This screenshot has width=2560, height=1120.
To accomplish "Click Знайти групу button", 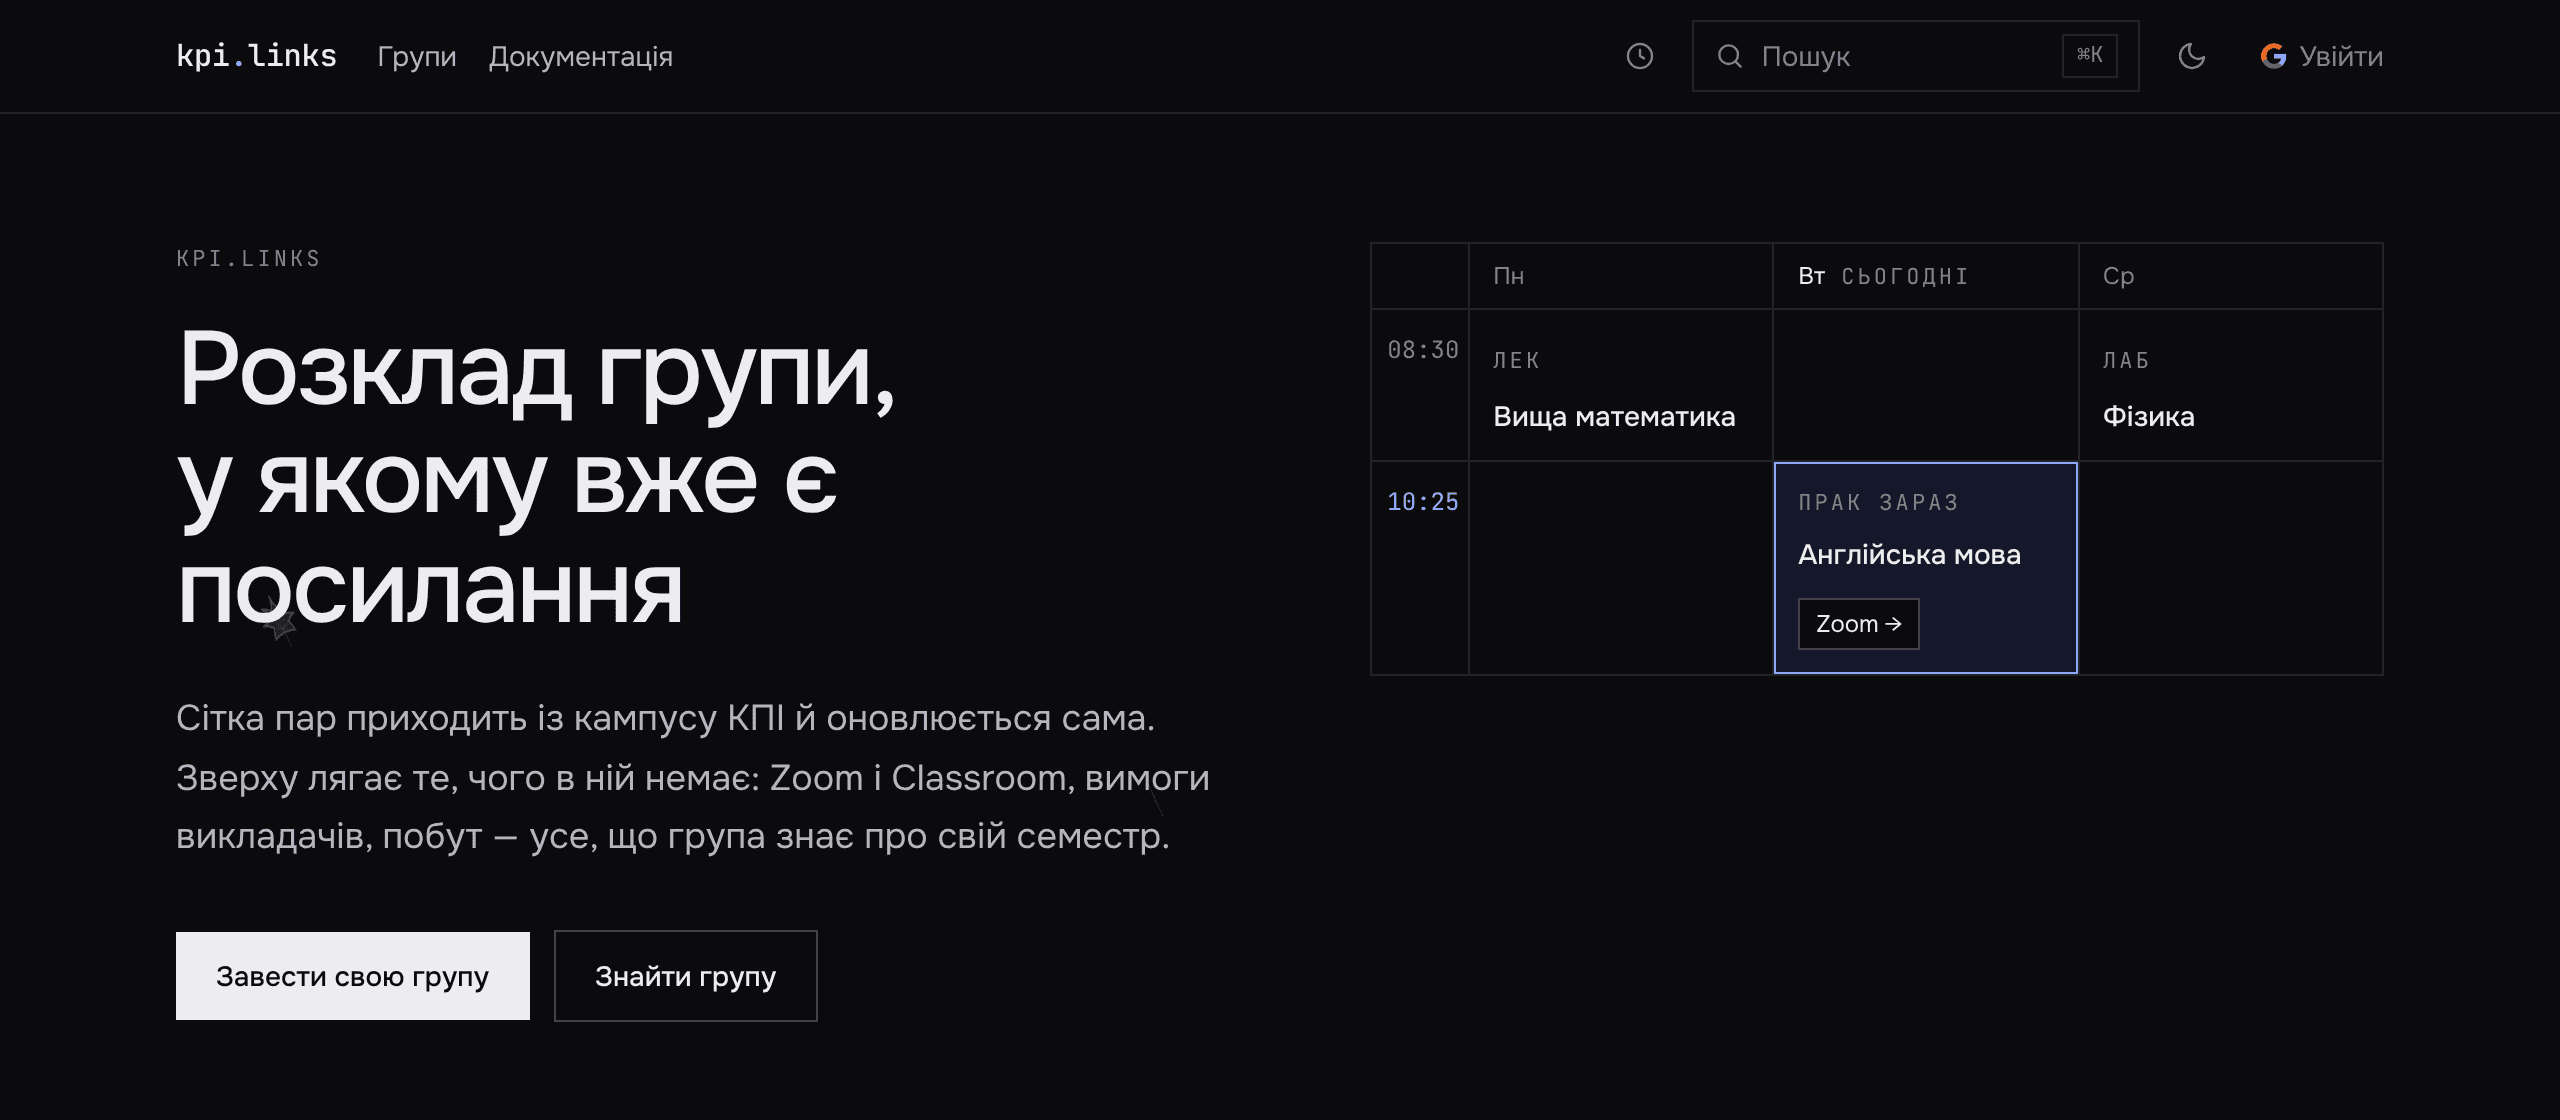I will (x=686, y=976).
